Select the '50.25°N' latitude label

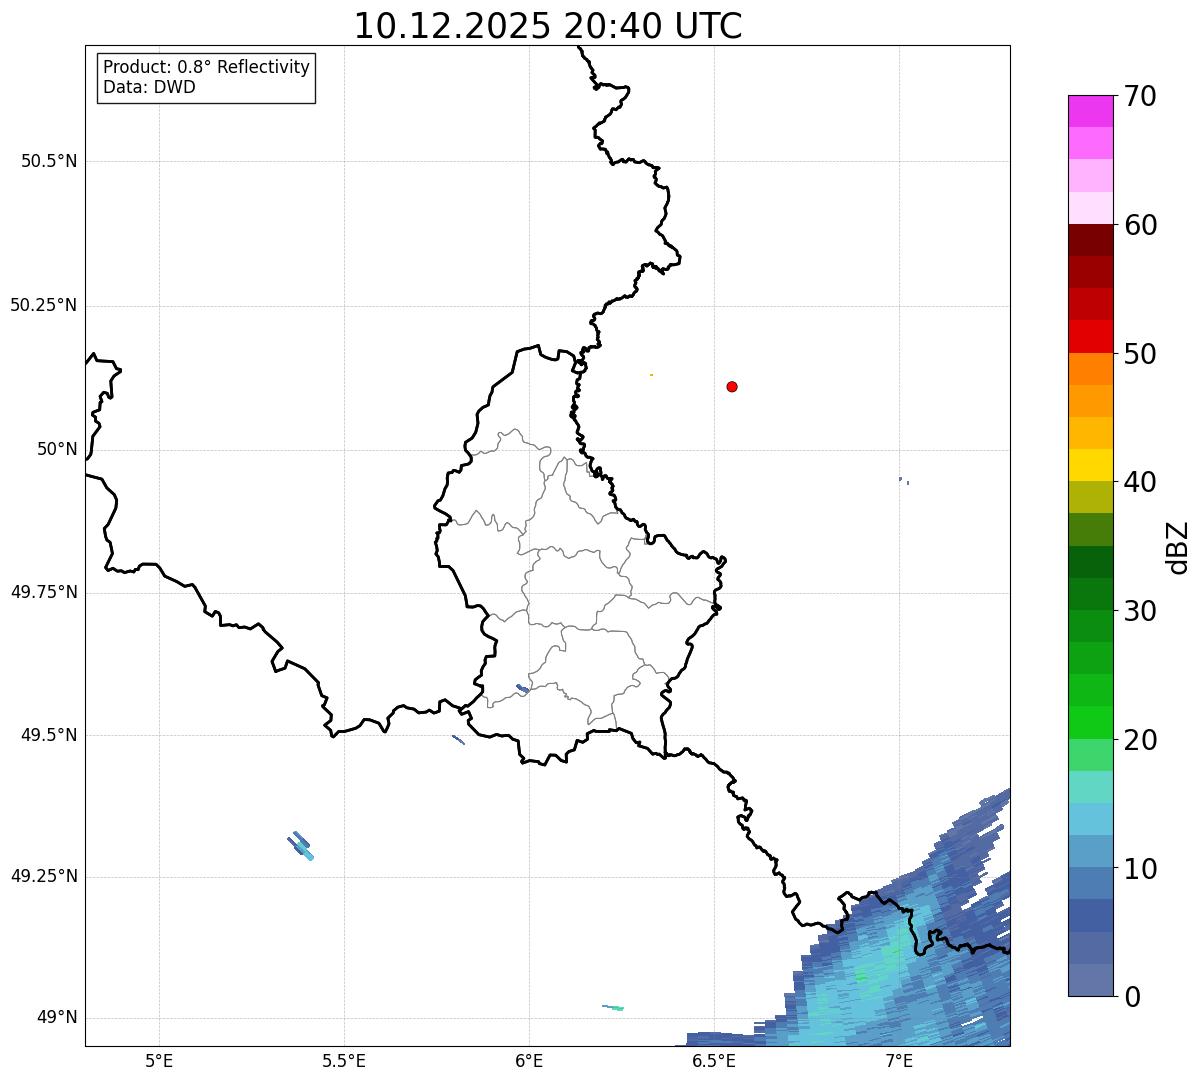point(44,305)
